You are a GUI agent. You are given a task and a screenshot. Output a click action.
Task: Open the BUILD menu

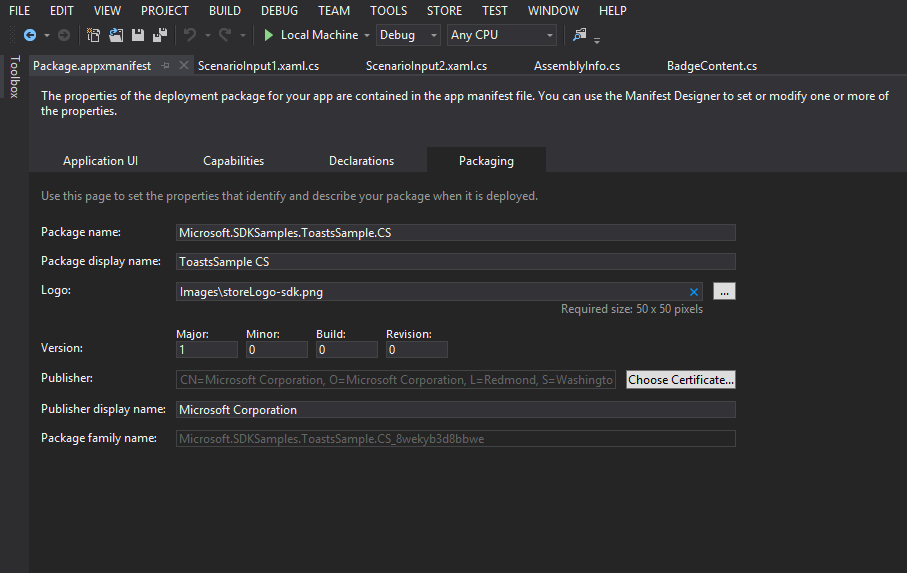click(225, 10)
